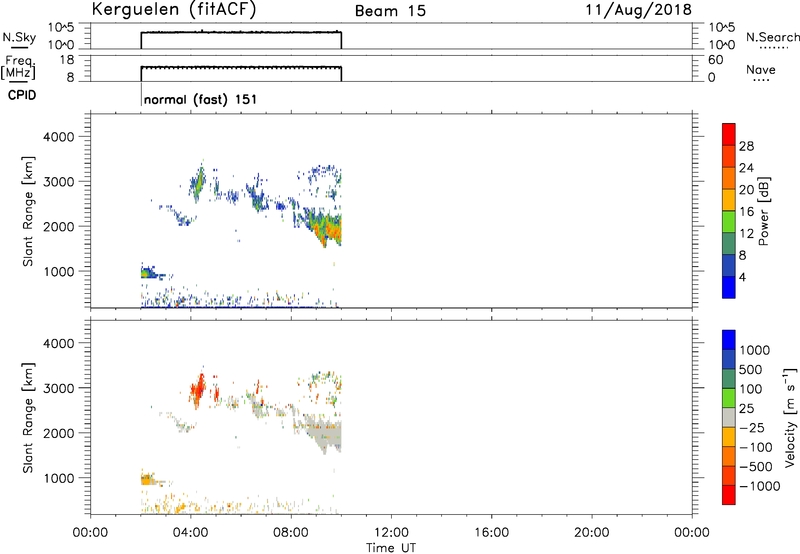Screen dimensions: 800x554
Task: Click the '-1000' velocity scale value
Action: click(759, 486)
